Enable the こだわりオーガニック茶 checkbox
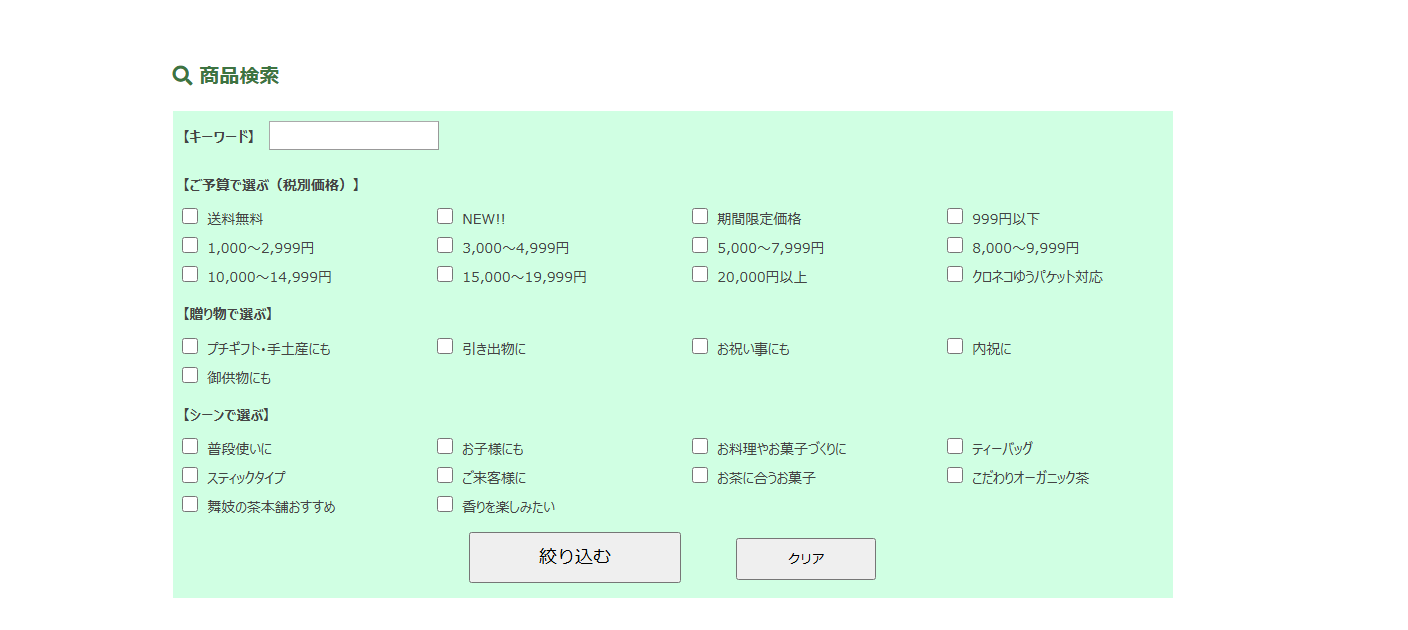This screenshot has height=630, width=1408. click(x=955, y=475)
